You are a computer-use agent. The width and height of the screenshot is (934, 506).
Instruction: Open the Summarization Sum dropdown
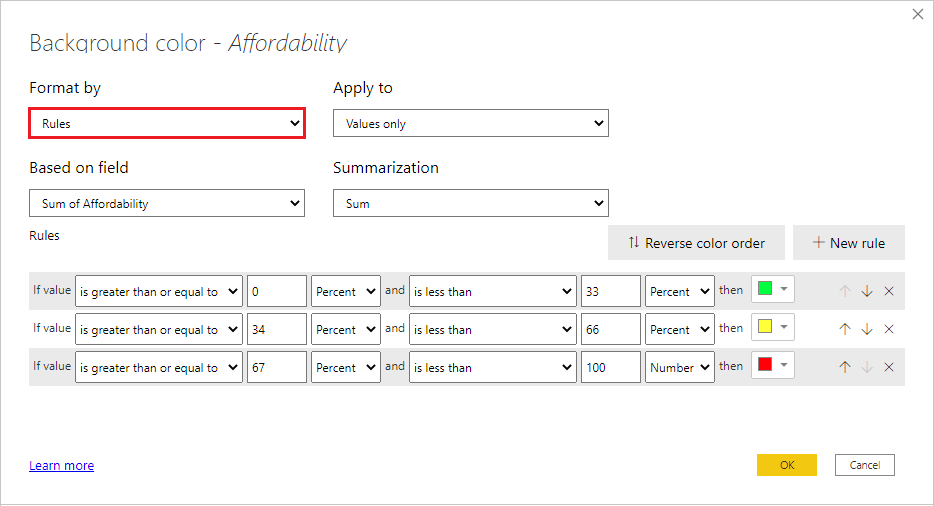[471, 203]
